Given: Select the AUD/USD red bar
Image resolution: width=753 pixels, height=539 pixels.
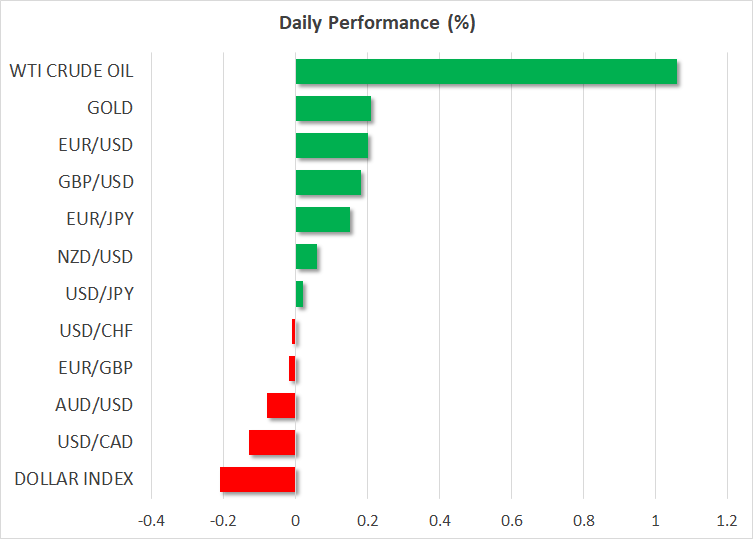Looking at the screenshot, I should tap(281, 405).
